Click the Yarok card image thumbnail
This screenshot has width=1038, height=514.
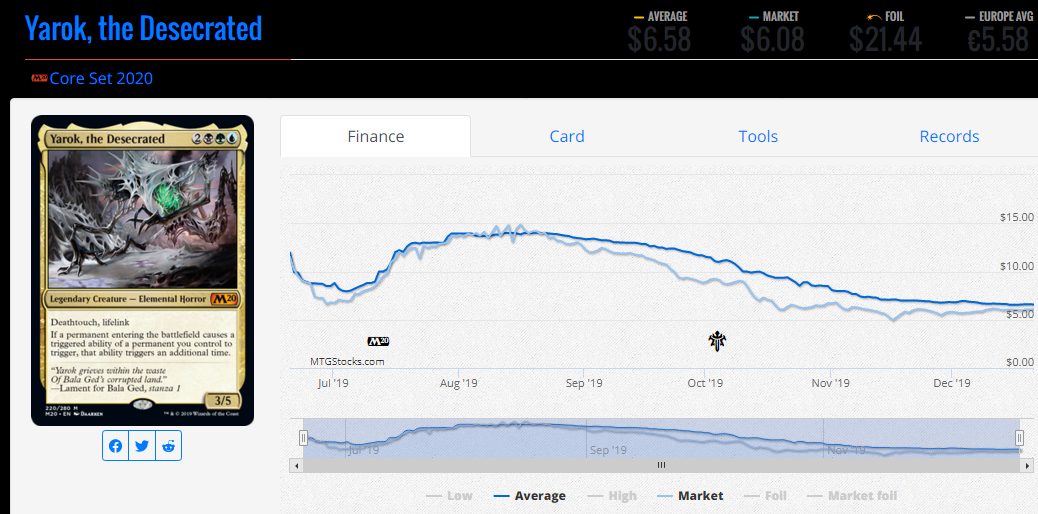[x=142, y=270]
